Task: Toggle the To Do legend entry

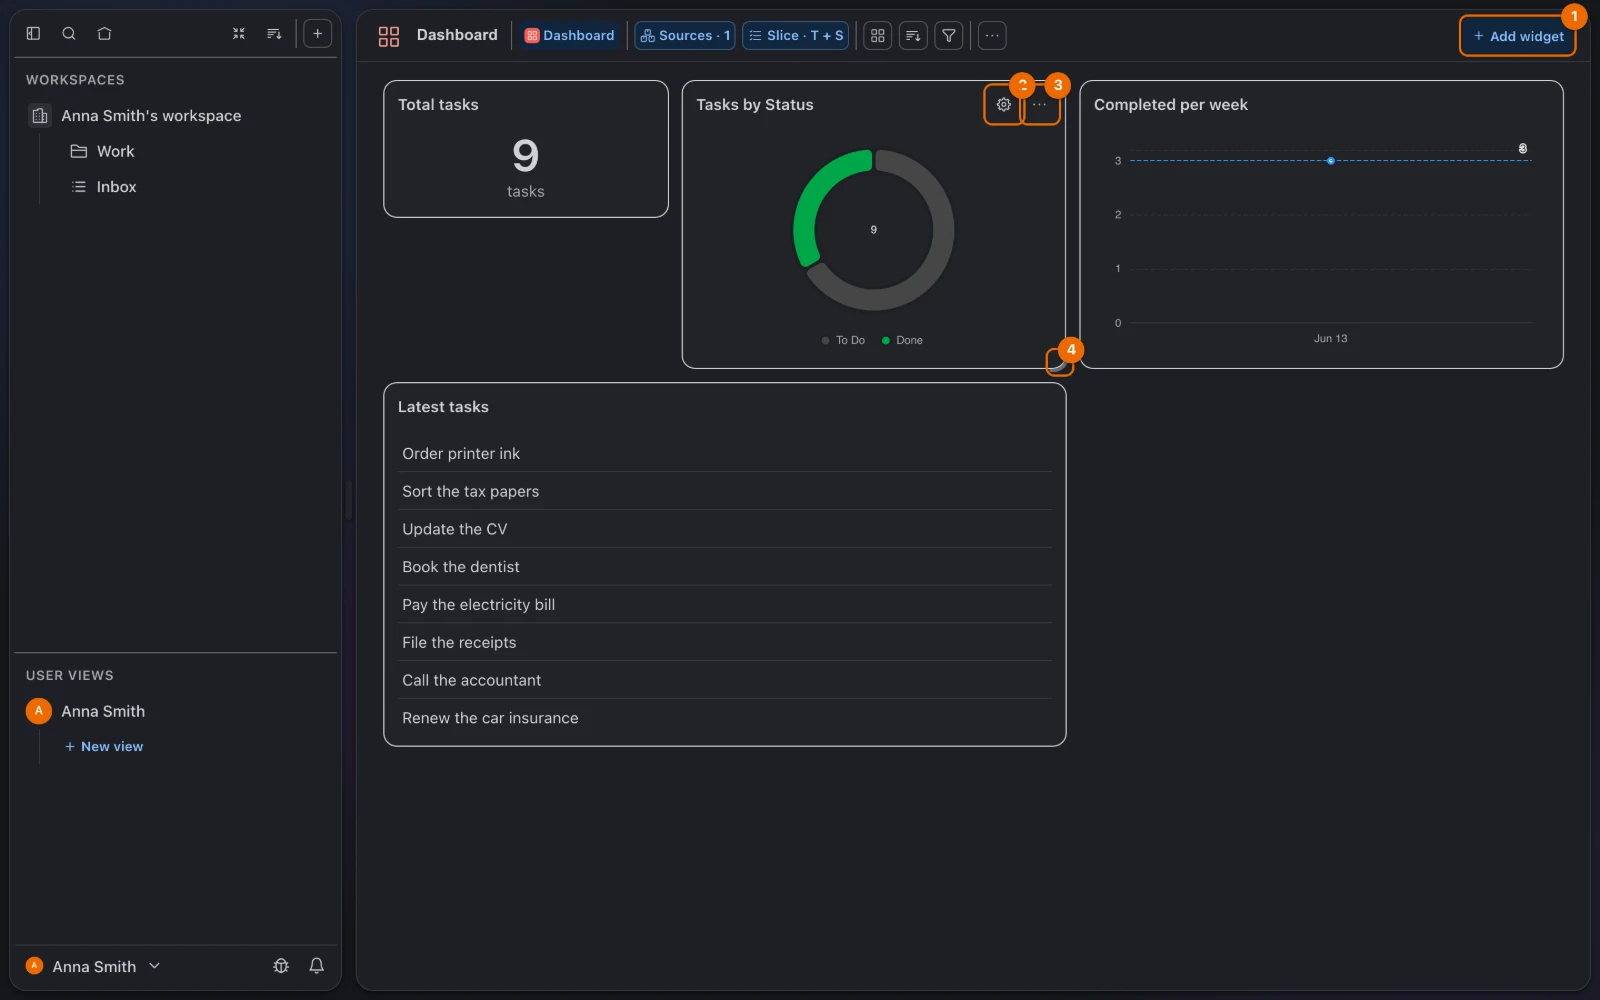Action: [843, 341]
